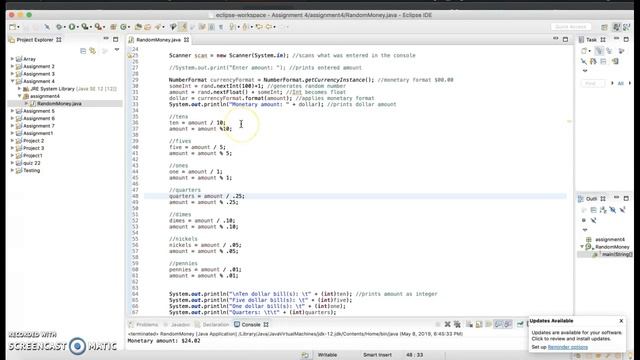
Task: Click the Open Type icon
Action: point(138,27)
